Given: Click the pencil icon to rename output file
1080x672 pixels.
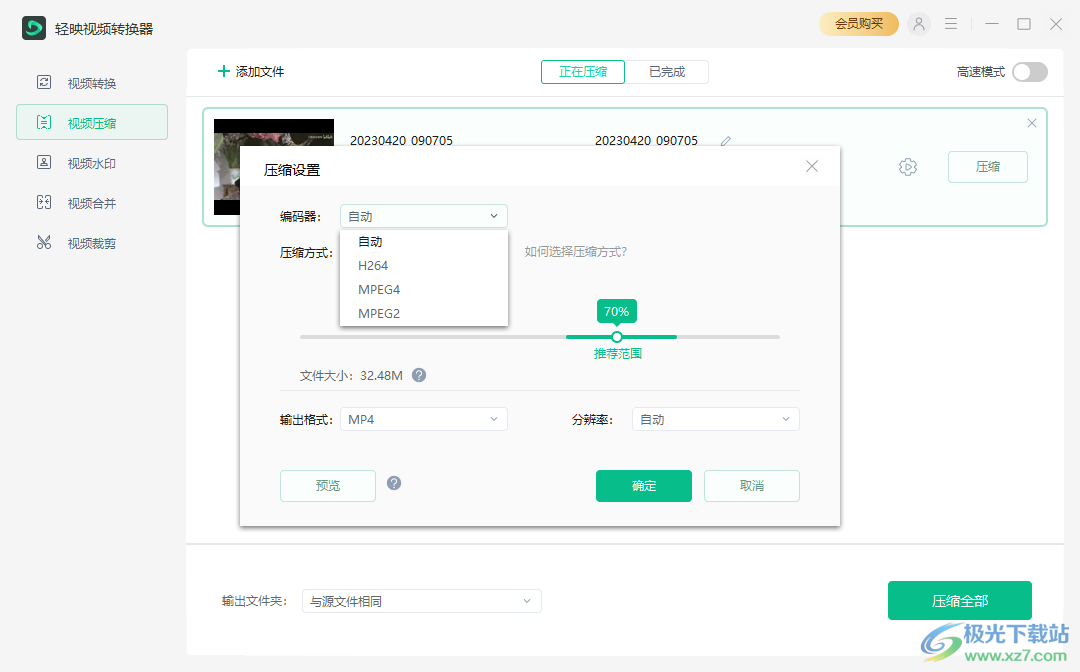Looking at the screenshot, I should (725, 142).
